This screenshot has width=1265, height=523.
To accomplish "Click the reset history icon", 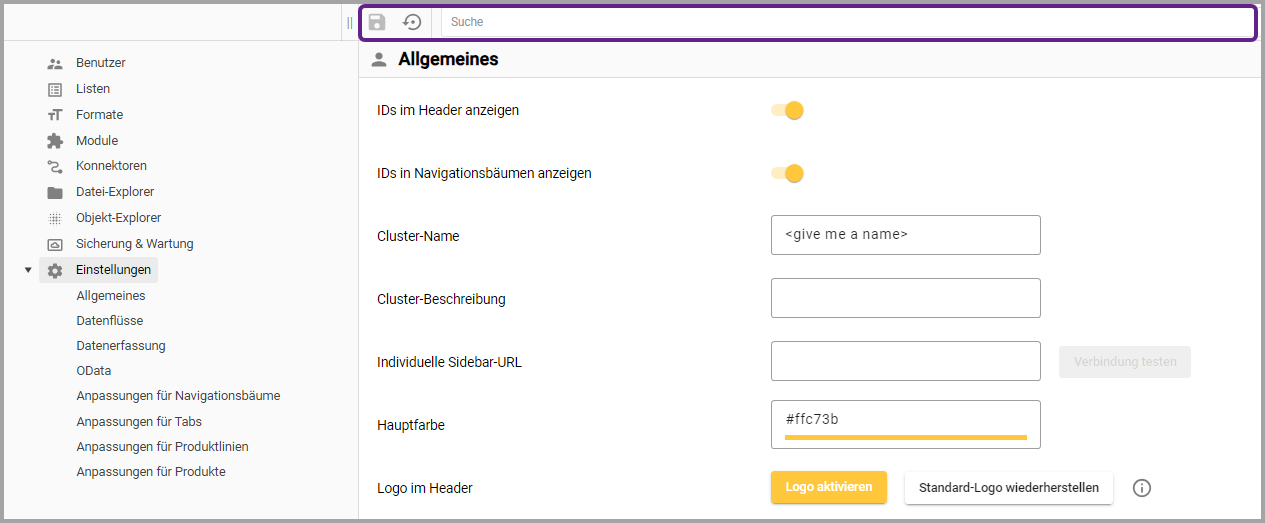I will pyautogui.click(x=412, y=22).
